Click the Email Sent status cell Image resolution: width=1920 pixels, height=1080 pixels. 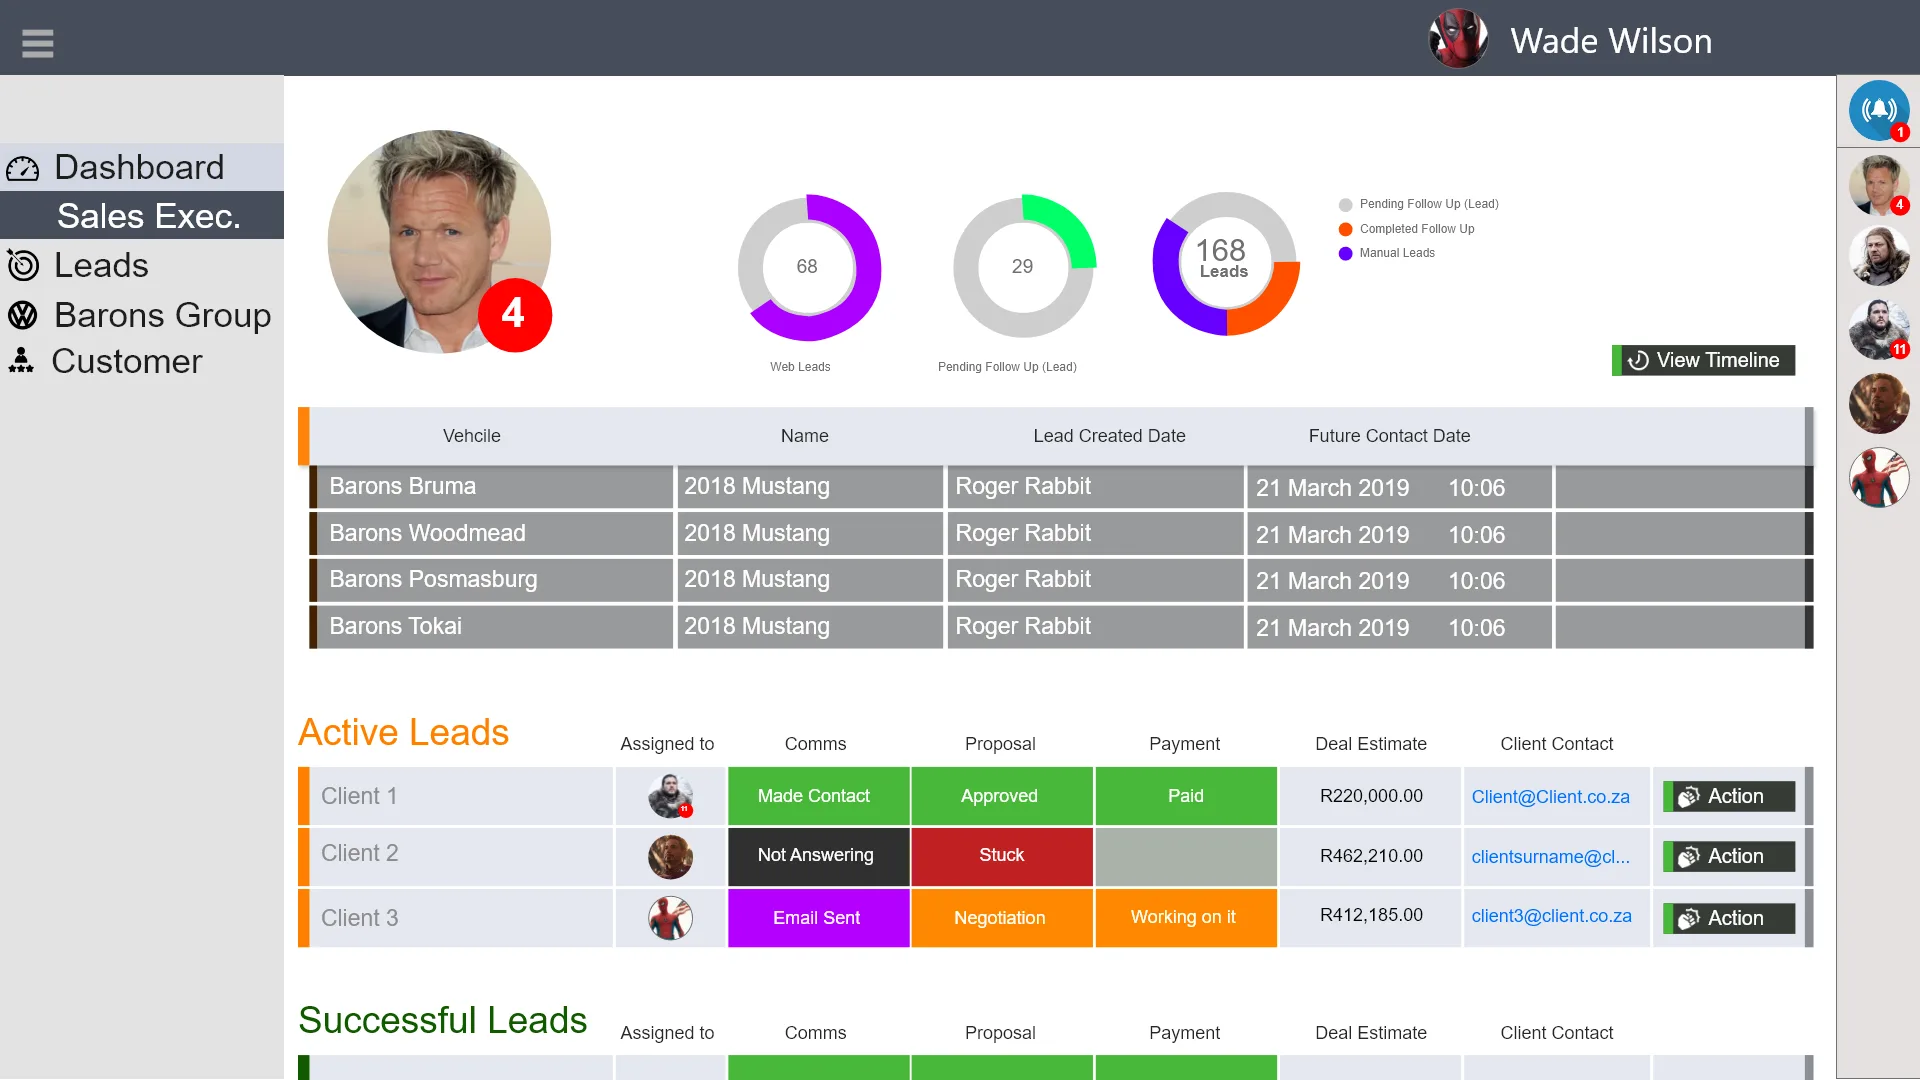(x=818, y=918)
